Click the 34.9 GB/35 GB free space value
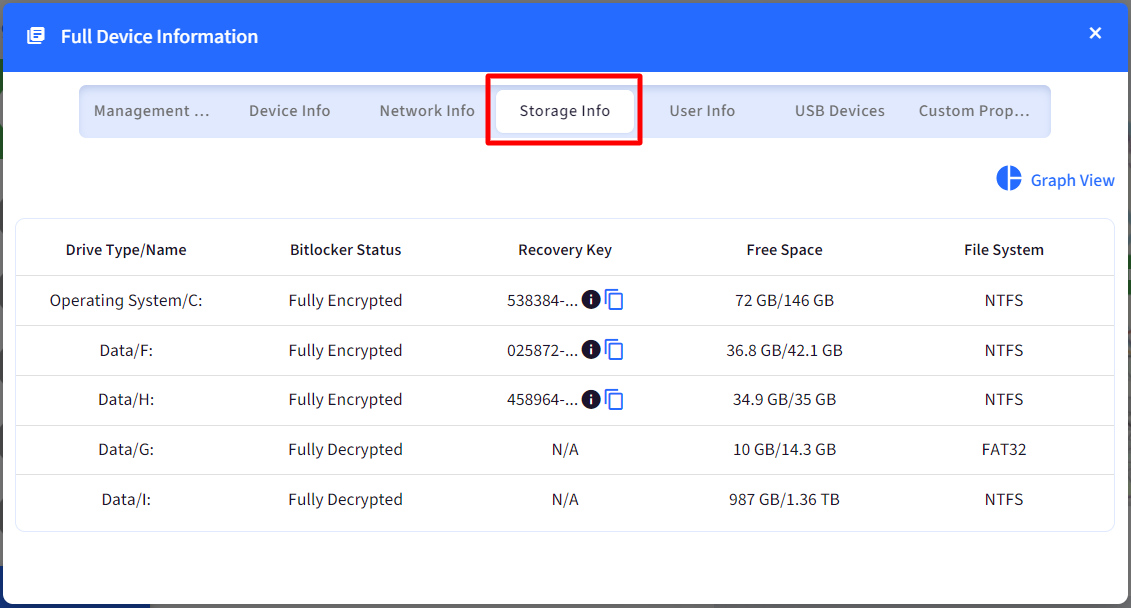 click(x=784, y=400)
